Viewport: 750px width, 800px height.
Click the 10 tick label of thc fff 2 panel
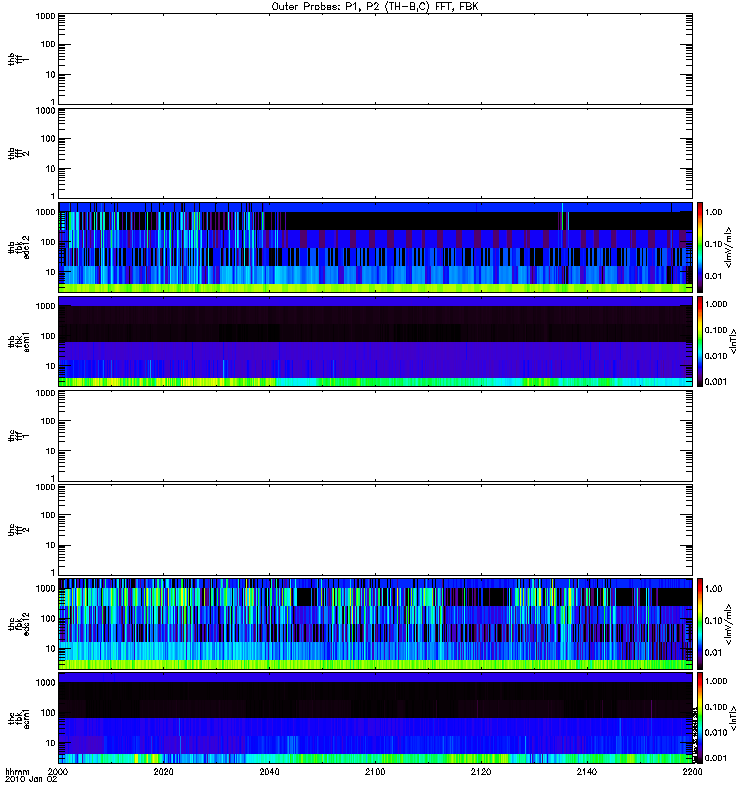[x=51, y=546]
